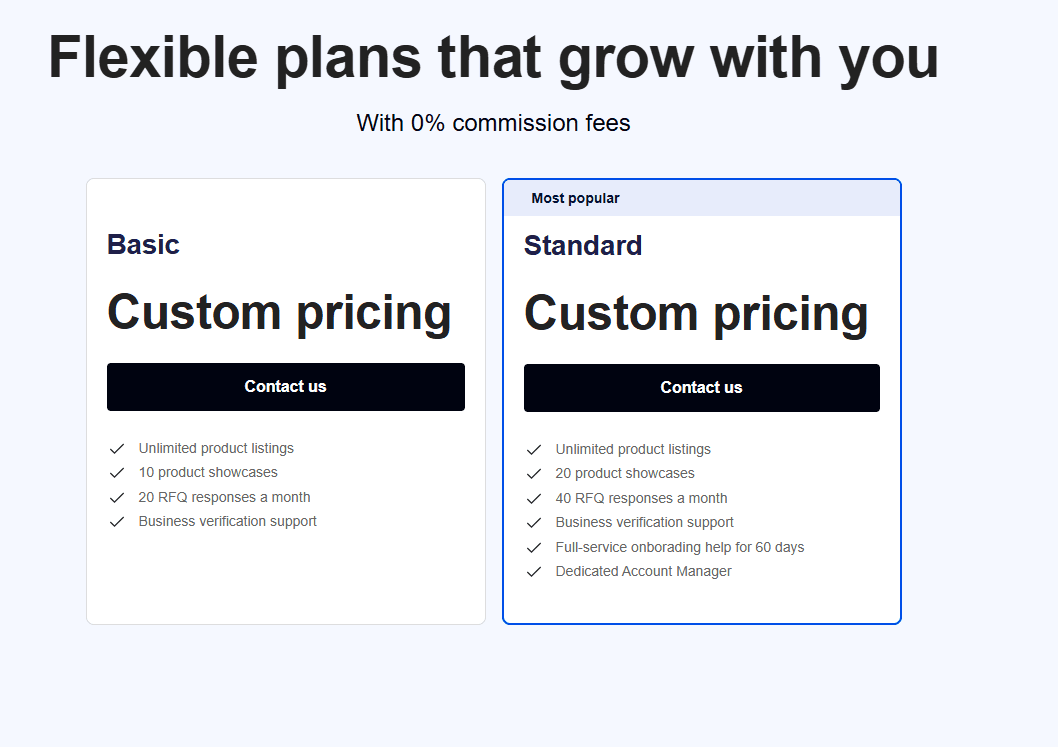The height and width of the screenshot is (747, 1058).
Task: Click the With 0% commission fees subtitle
Action: pos(493,123)
